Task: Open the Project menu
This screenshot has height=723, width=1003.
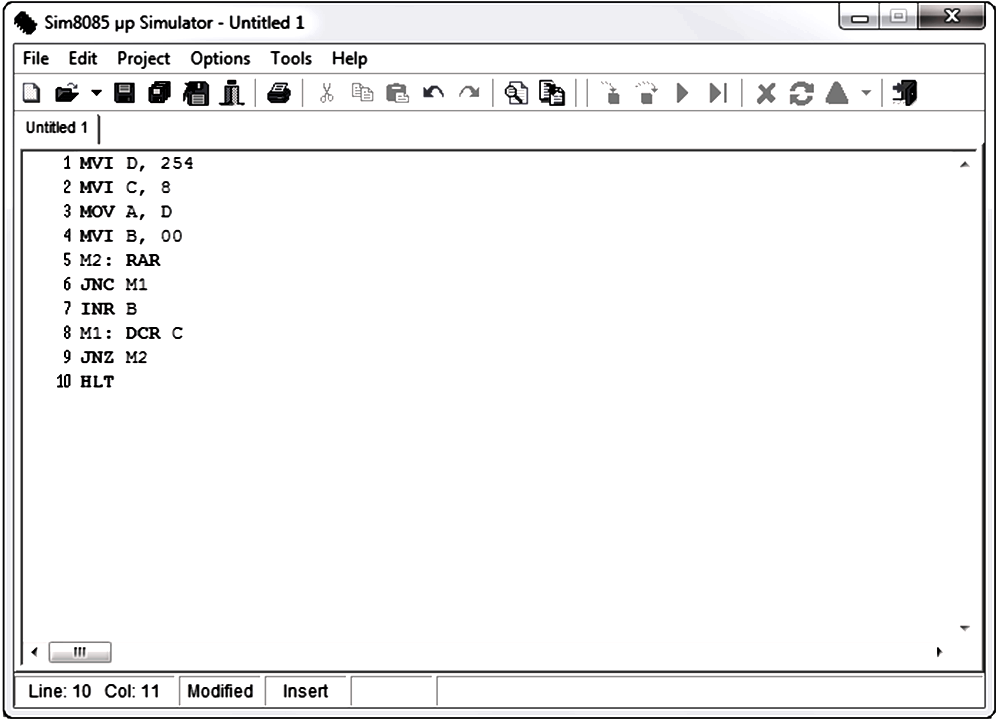Action: tap(144, 59)
